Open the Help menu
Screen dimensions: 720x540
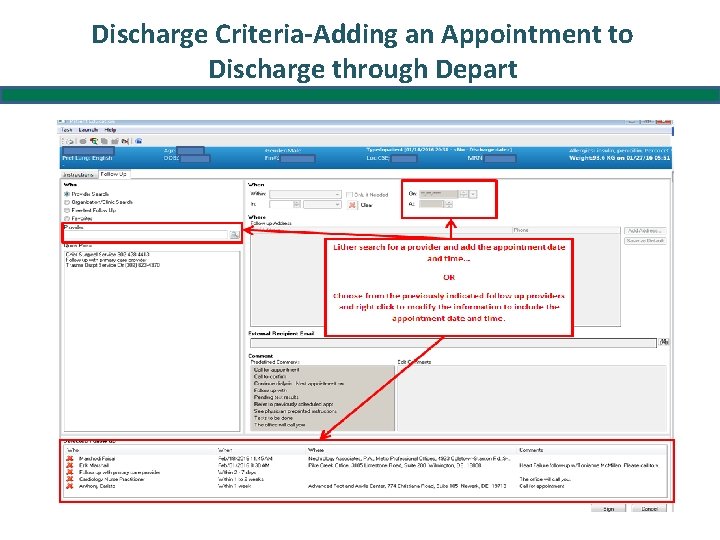pos(110,130)
